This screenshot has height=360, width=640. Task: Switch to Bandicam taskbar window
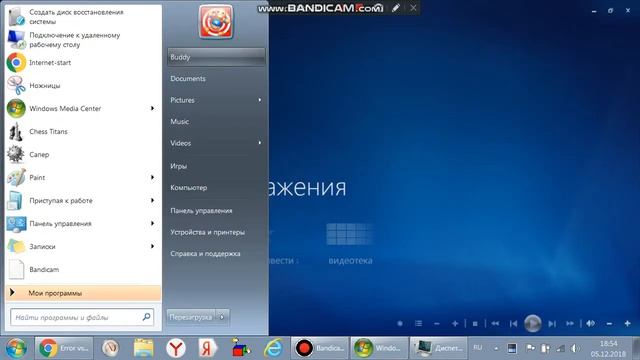point(320,348)
